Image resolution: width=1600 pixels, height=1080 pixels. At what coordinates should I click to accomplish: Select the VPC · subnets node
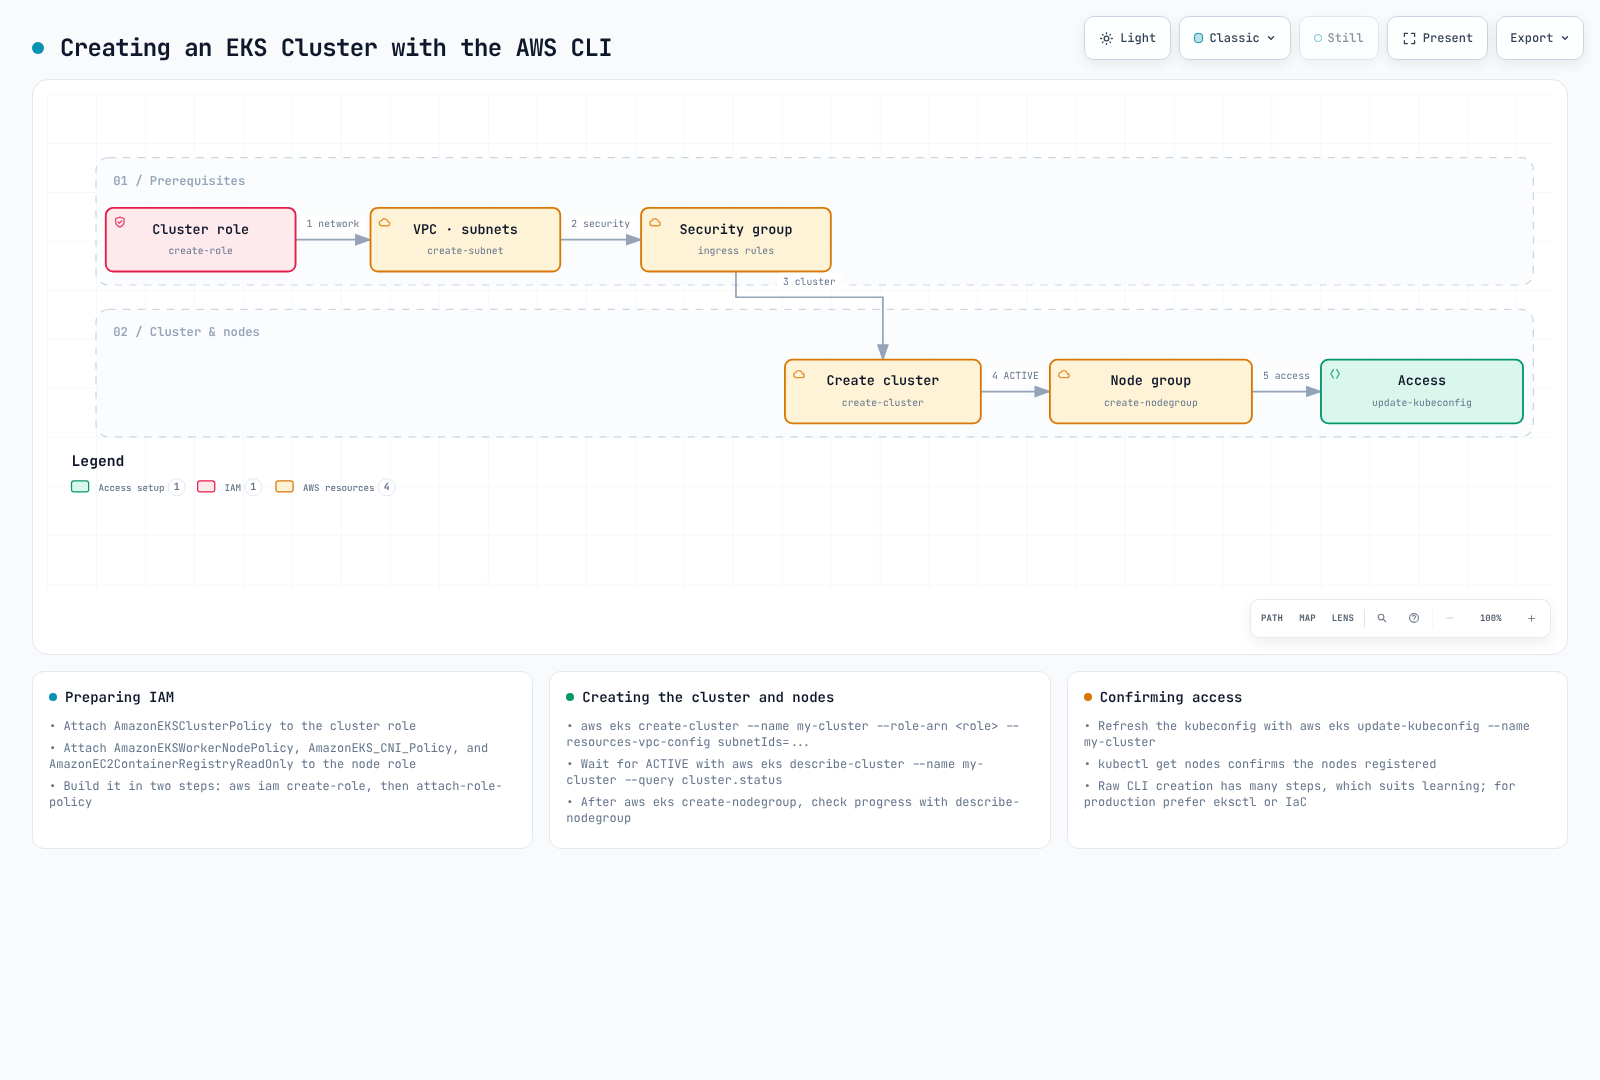(465, 240)
